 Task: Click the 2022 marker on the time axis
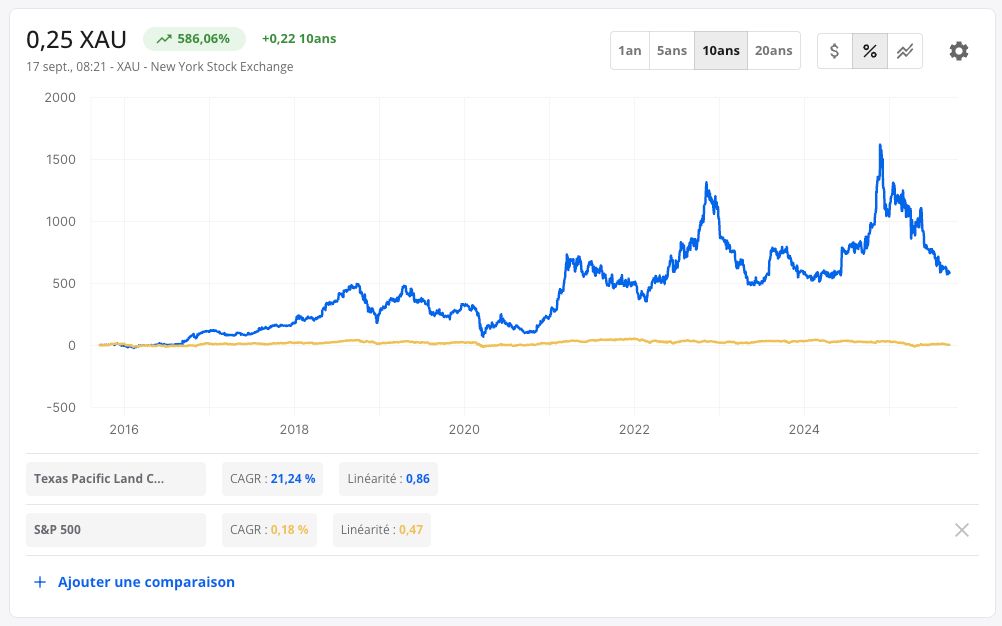[x=634, y=429]
